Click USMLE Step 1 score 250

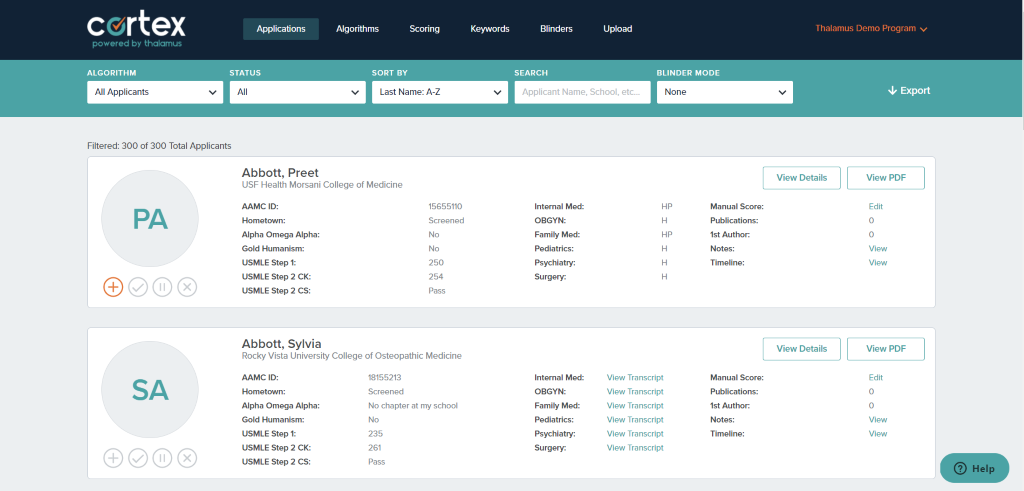[x=436, y=262]
